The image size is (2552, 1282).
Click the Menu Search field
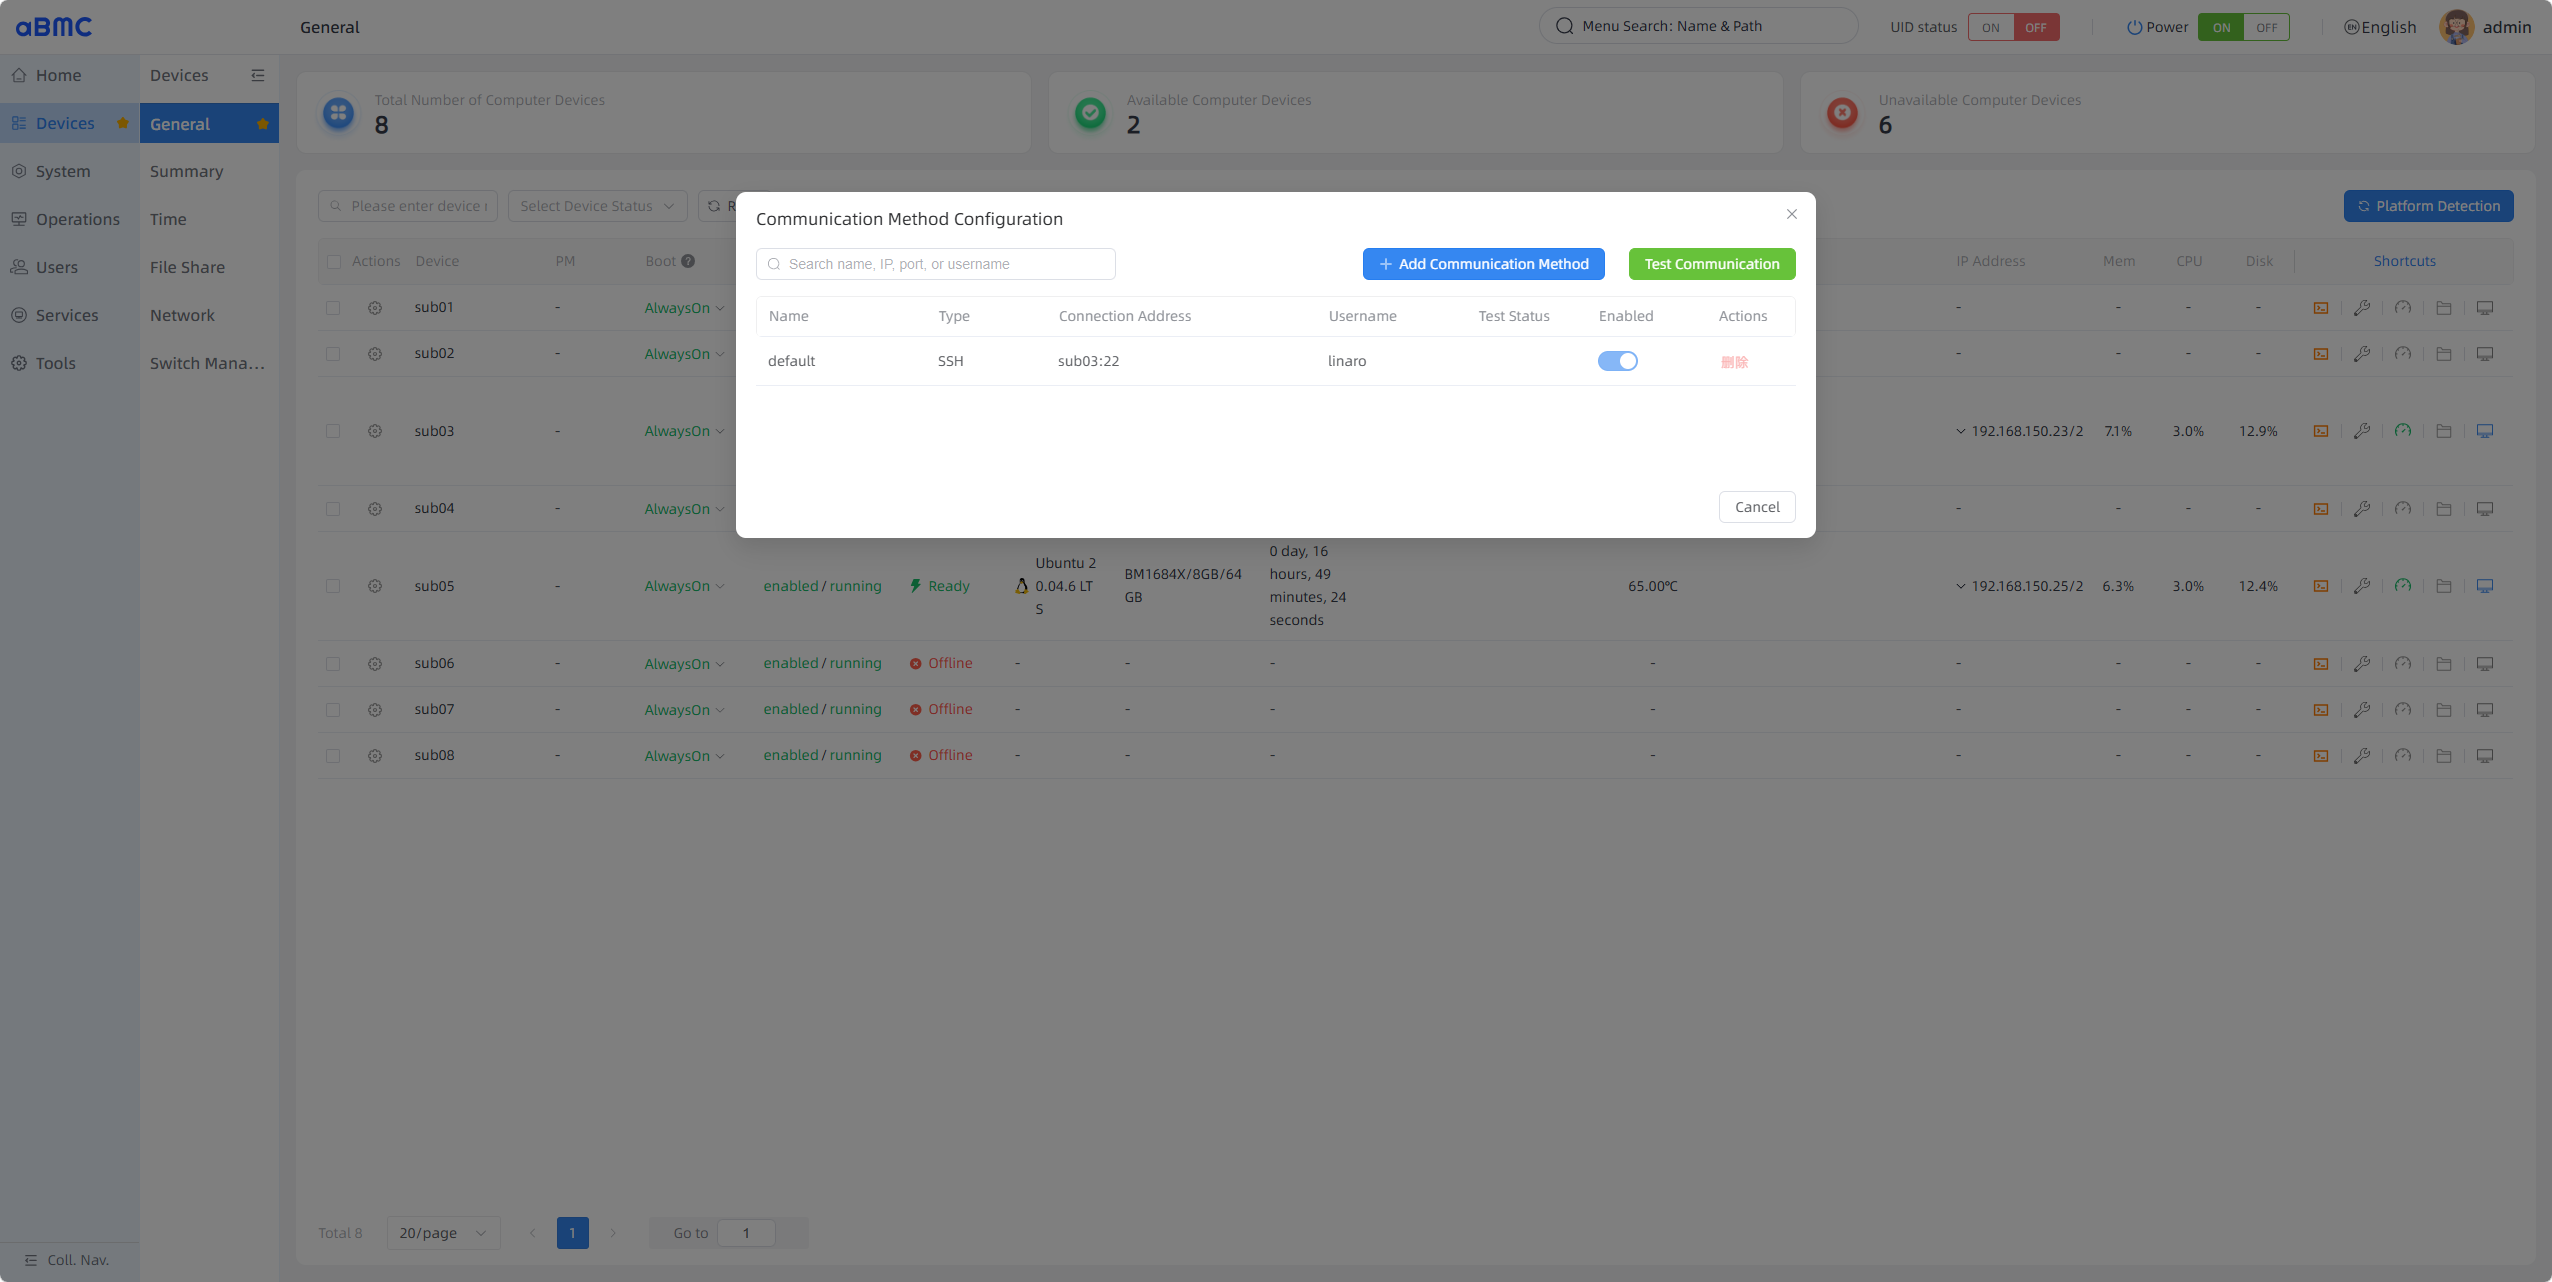(x=1698, y=26)
